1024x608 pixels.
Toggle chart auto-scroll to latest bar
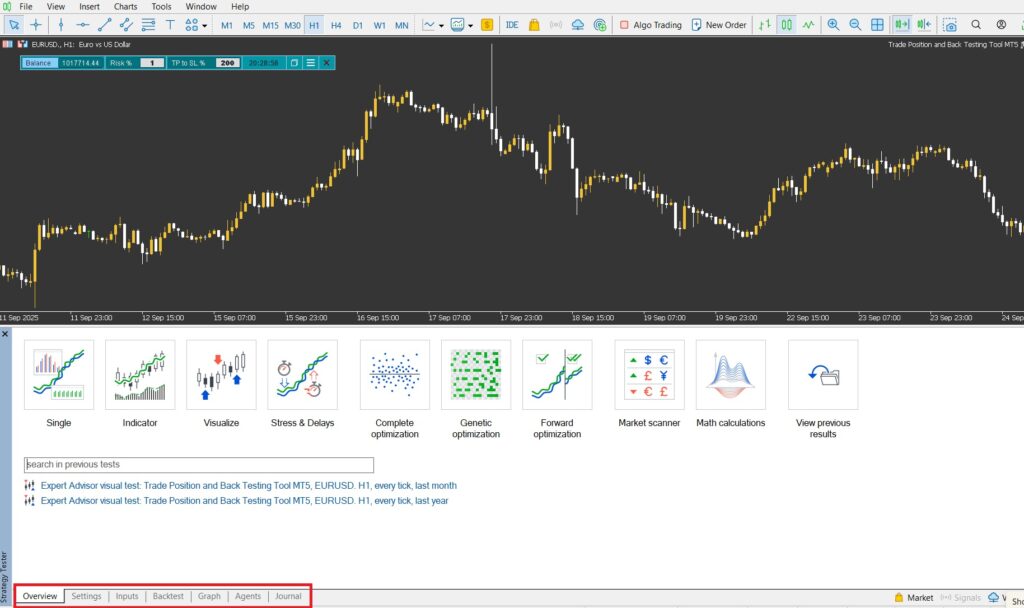903,25
